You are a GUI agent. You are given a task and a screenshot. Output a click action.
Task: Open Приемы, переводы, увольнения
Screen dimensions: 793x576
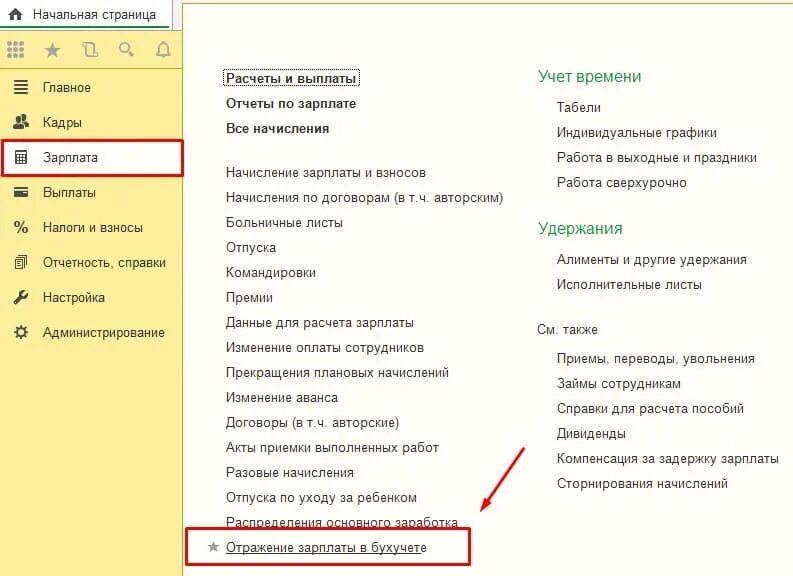(x=655, y=359)
